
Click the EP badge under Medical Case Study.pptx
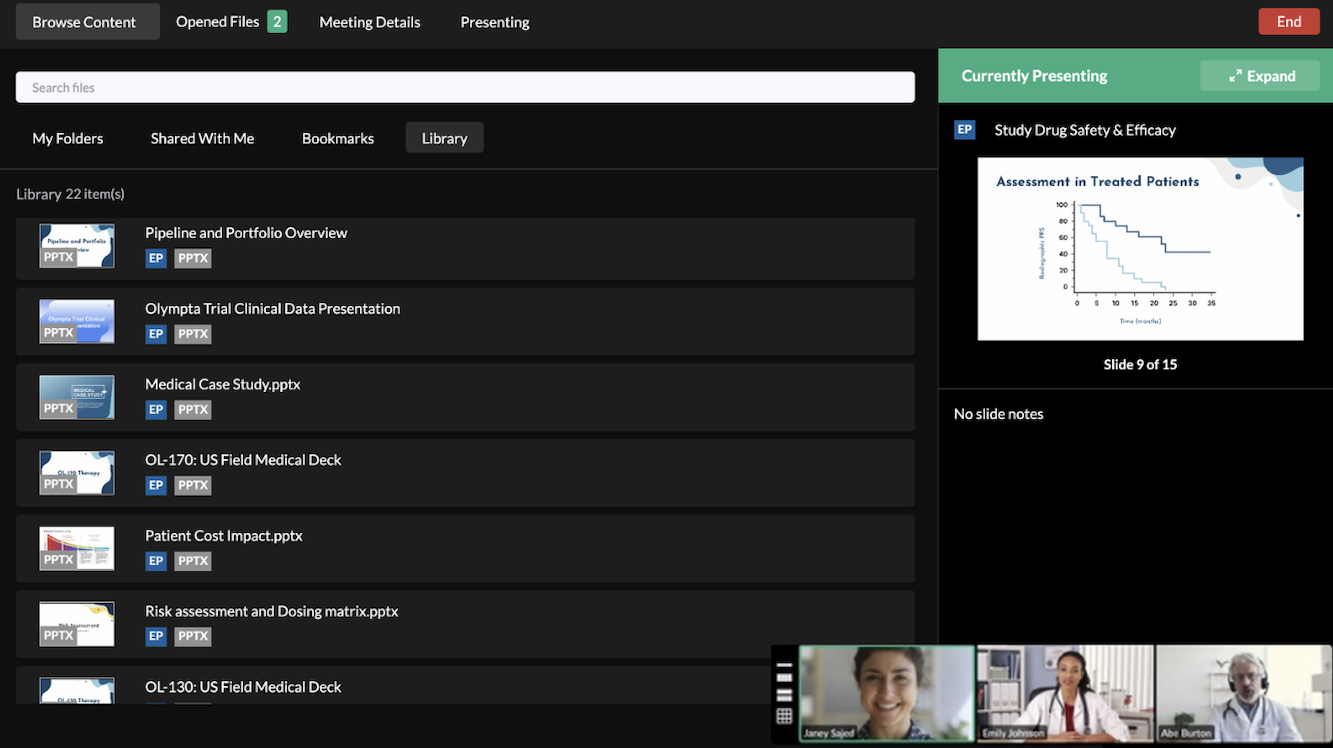click(156, 409)
